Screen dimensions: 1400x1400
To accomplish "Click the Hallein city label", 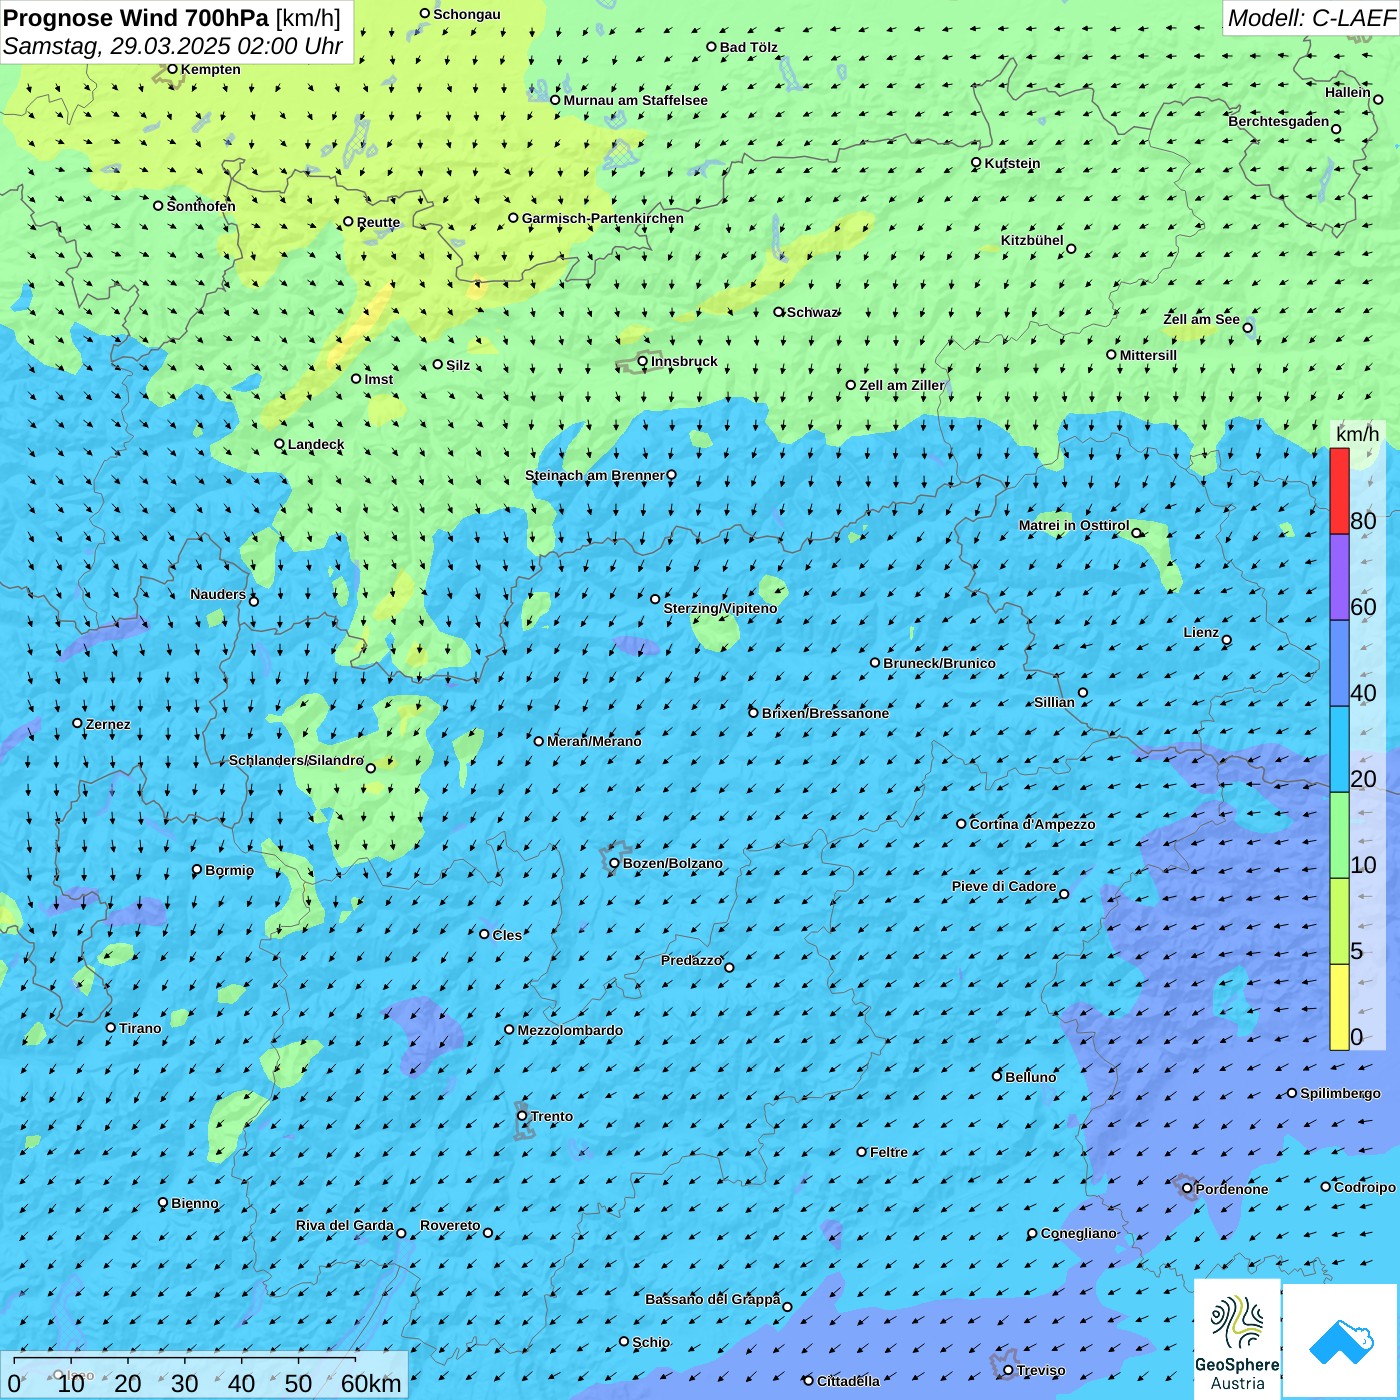I will point(1347,92).
